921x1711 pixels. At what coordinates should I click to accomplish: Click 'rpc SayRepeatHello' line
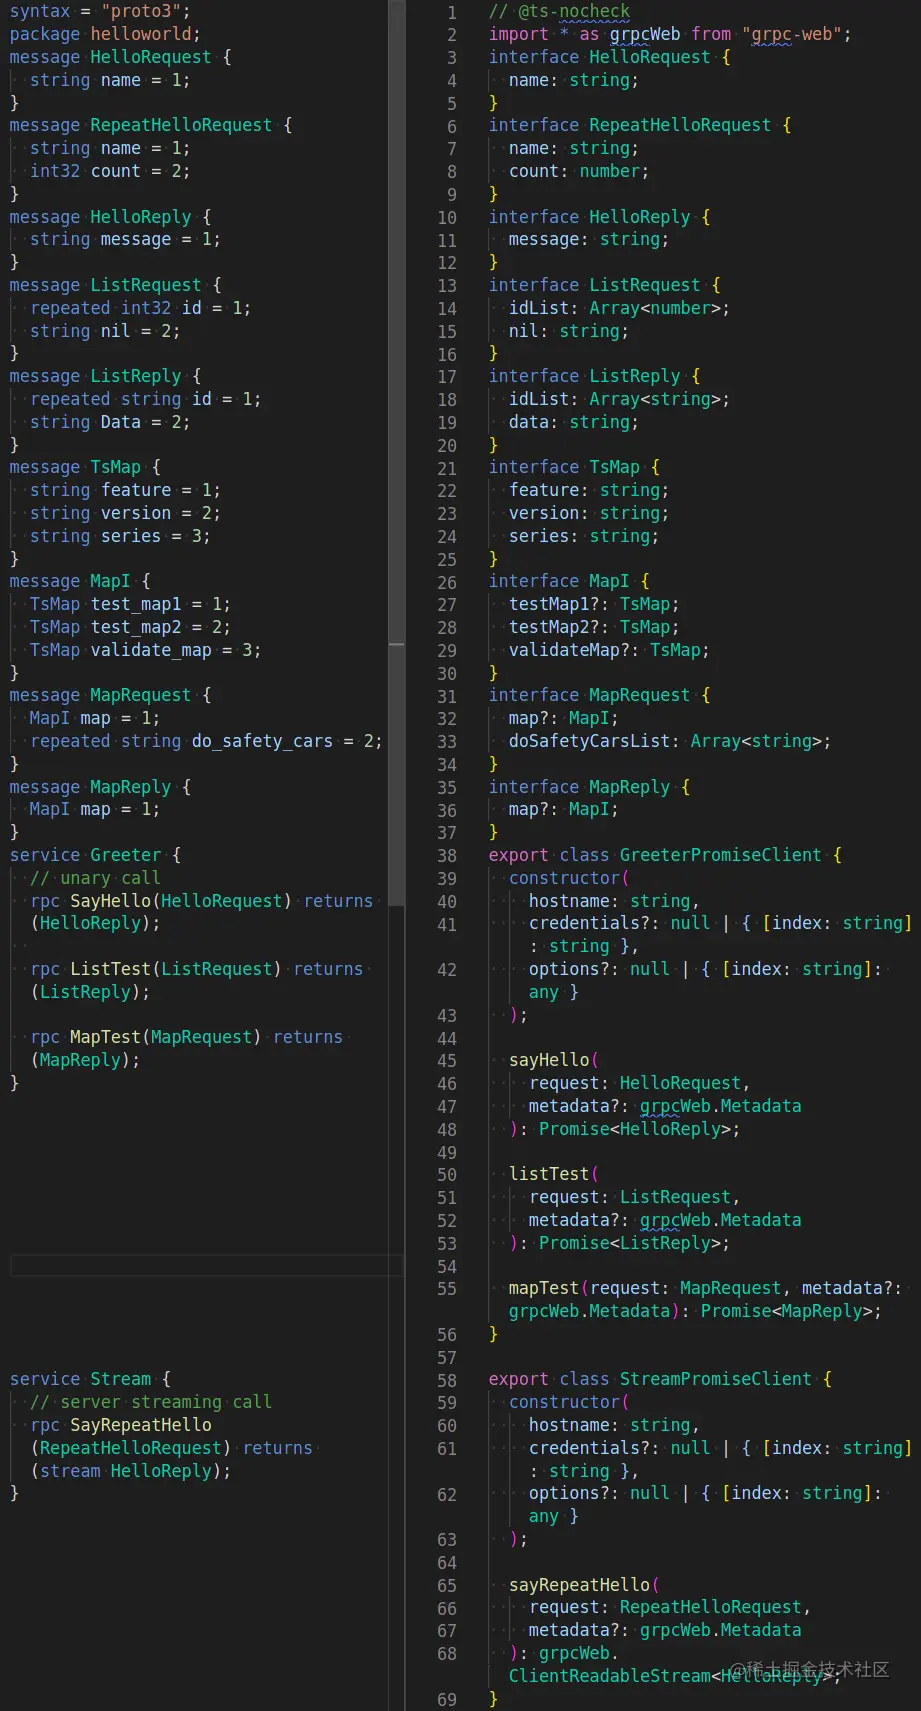tap(121, 1425)
